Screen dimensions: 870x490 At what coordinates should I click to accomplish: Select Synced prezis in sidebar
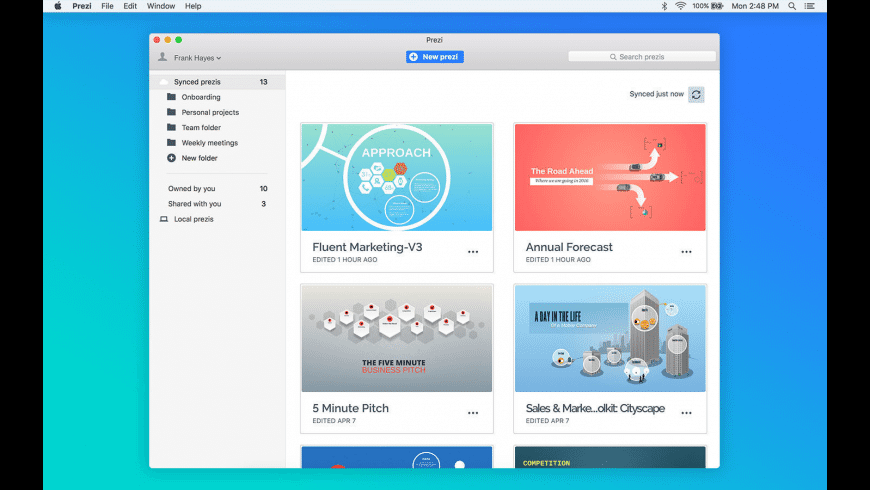[x=217, y=82]
